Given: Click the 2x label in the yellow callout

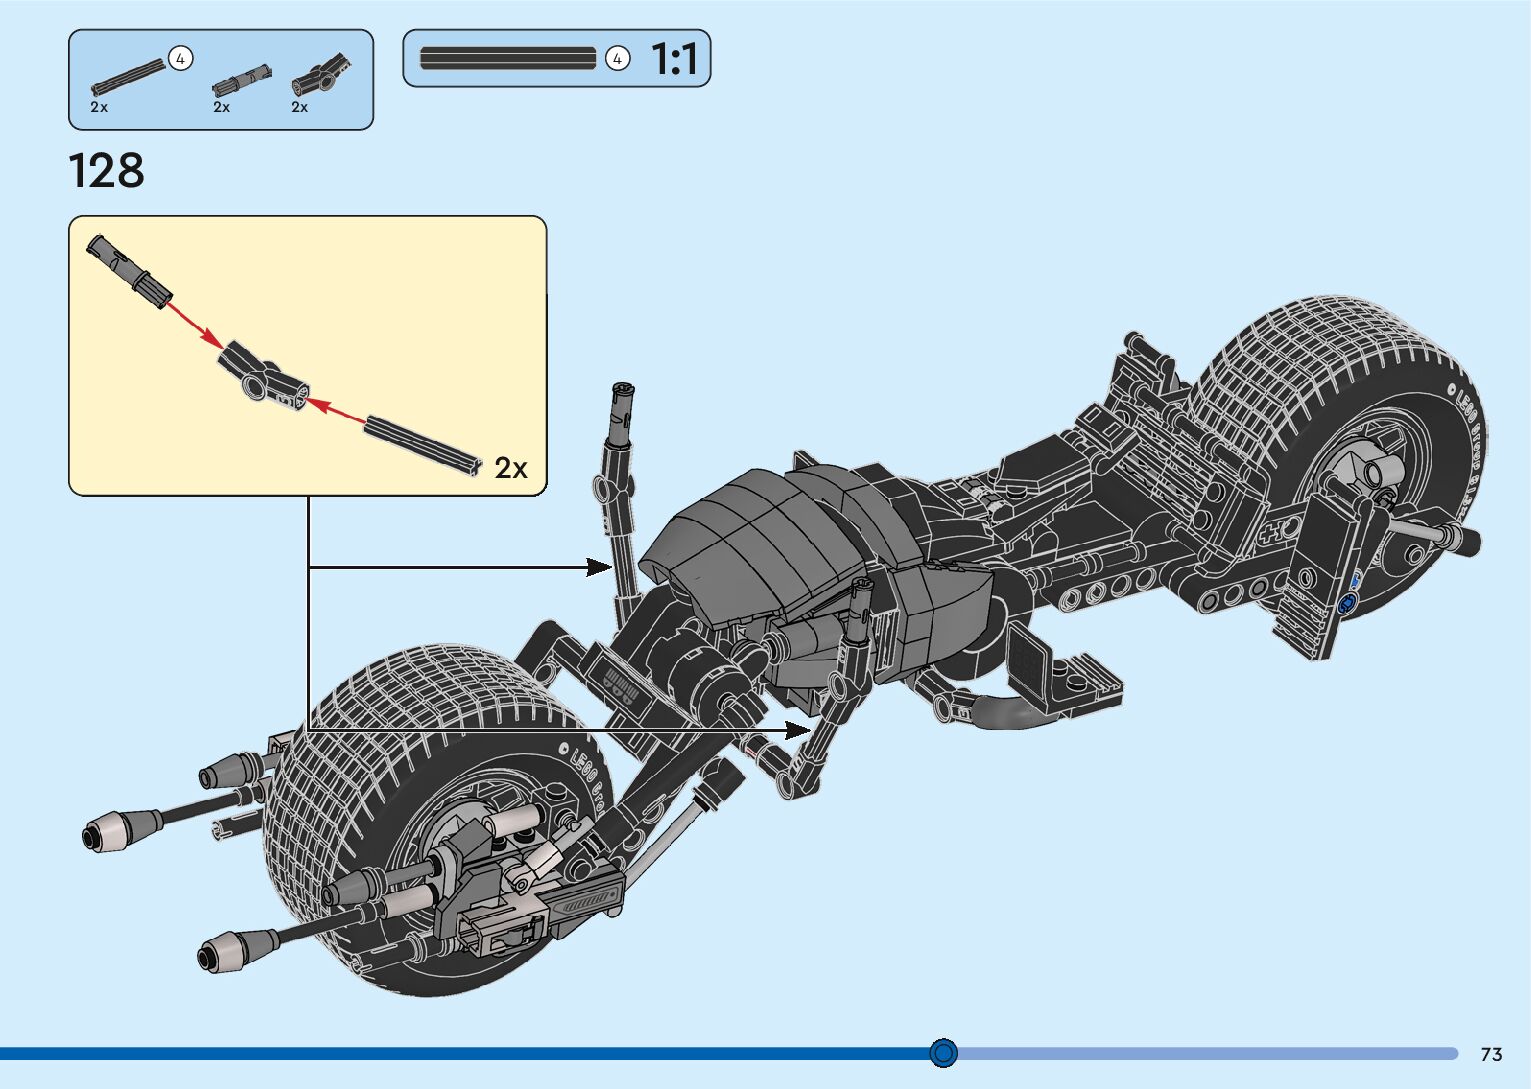Looking at the screenshot, I should pyautogui.click(x=511, y=468).
